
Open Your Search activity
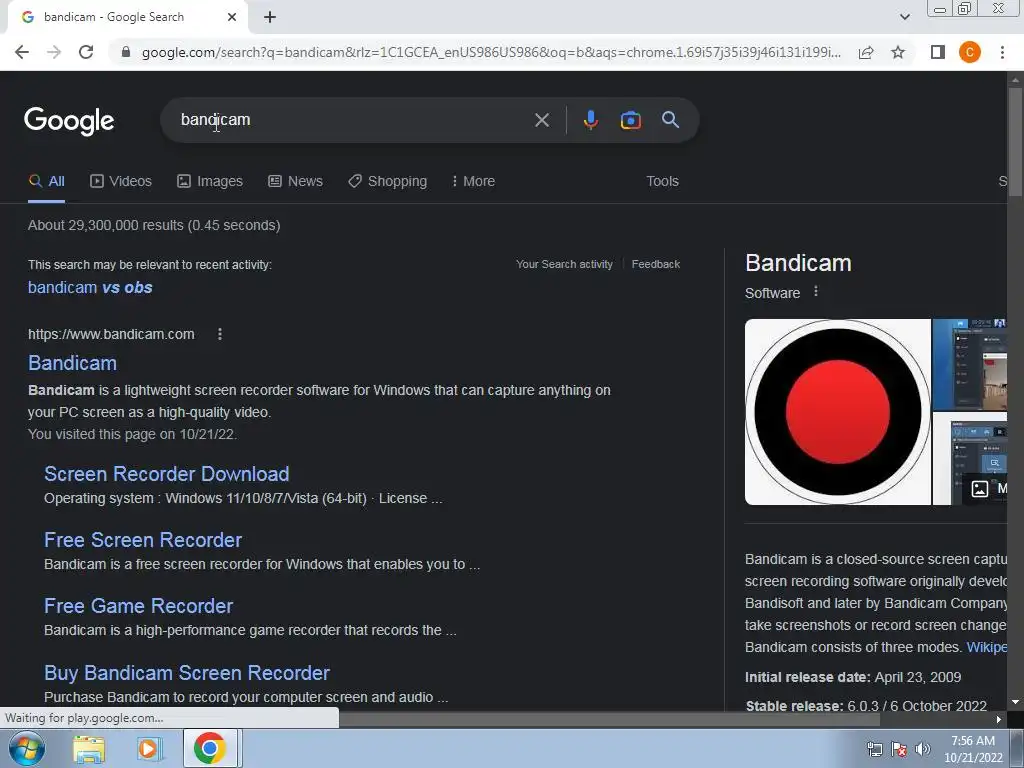564,264
